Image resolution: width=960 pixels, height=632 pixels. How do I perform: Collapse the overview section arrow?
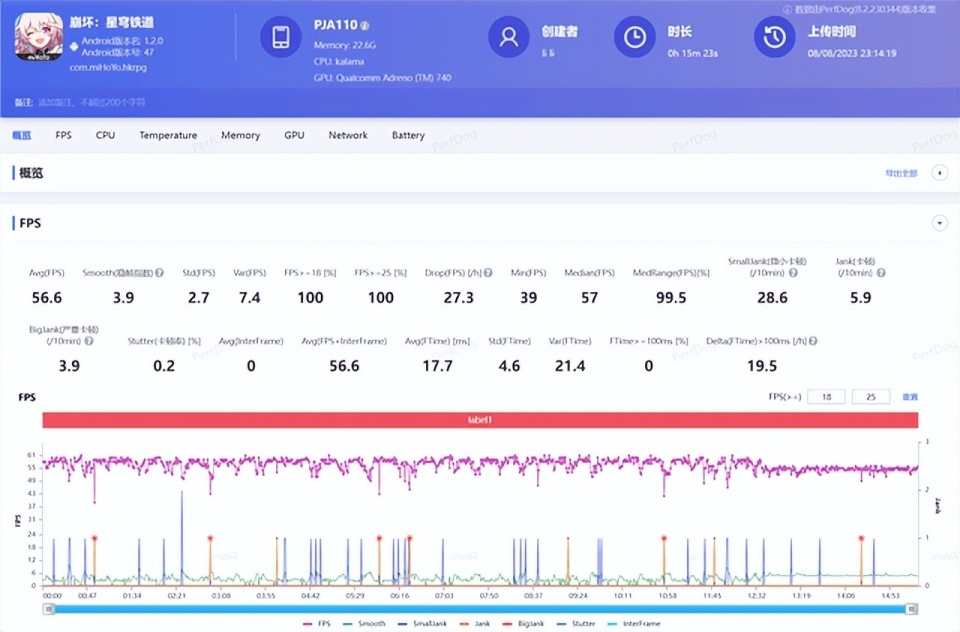[939, 173]
